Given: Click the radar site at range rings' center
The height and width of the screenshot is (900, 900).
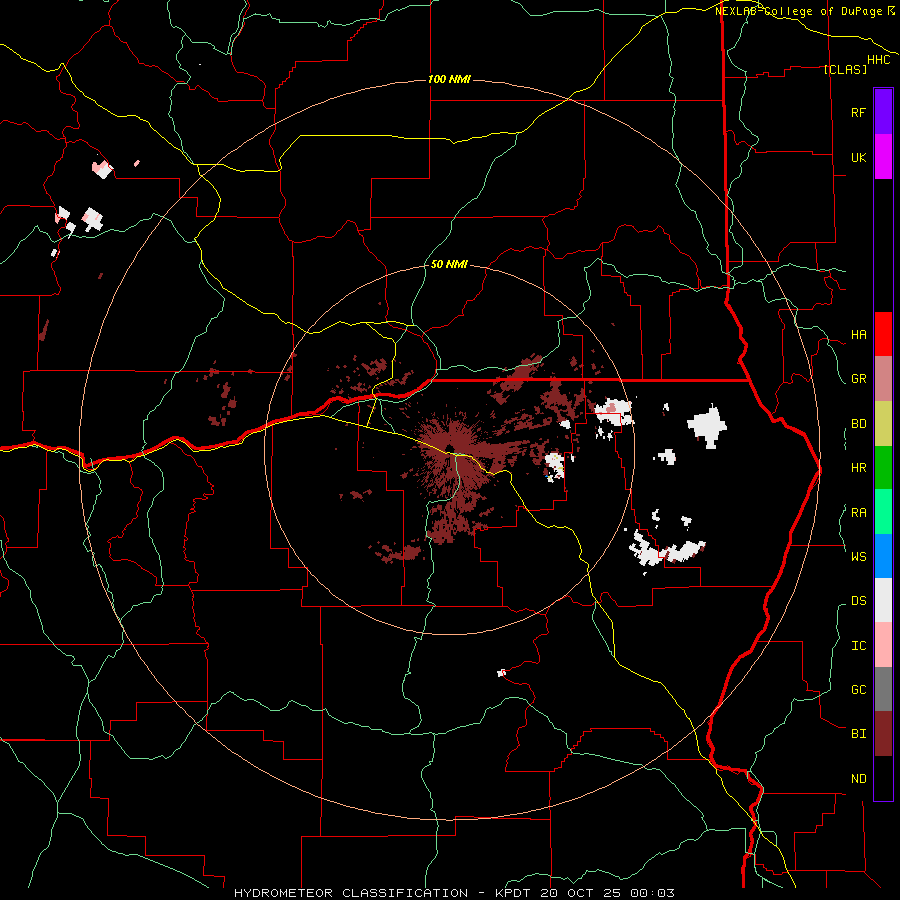Looking at the screenshot, I should pyautogui.click(x=449, y=449).
